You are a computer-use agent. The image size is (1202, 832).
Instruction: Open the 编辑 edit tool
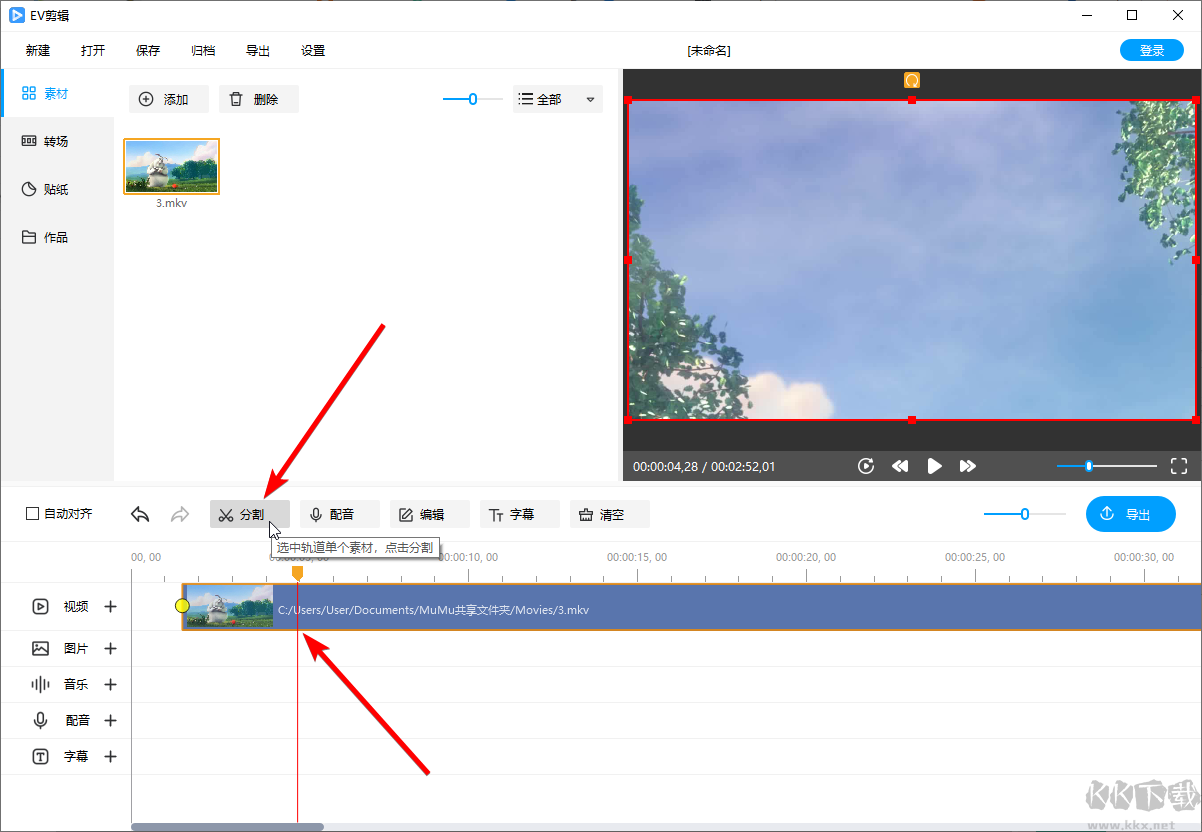pyautogui.click(x=429, y=513)
